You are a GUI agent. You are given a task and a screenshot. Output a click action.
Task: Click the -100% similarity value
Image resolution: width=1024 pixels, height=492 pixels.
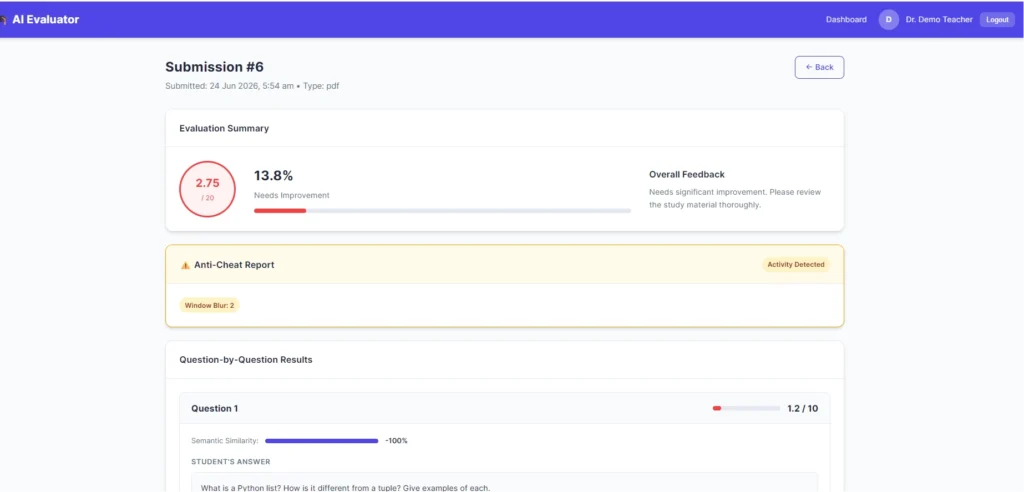click(396, 440)
